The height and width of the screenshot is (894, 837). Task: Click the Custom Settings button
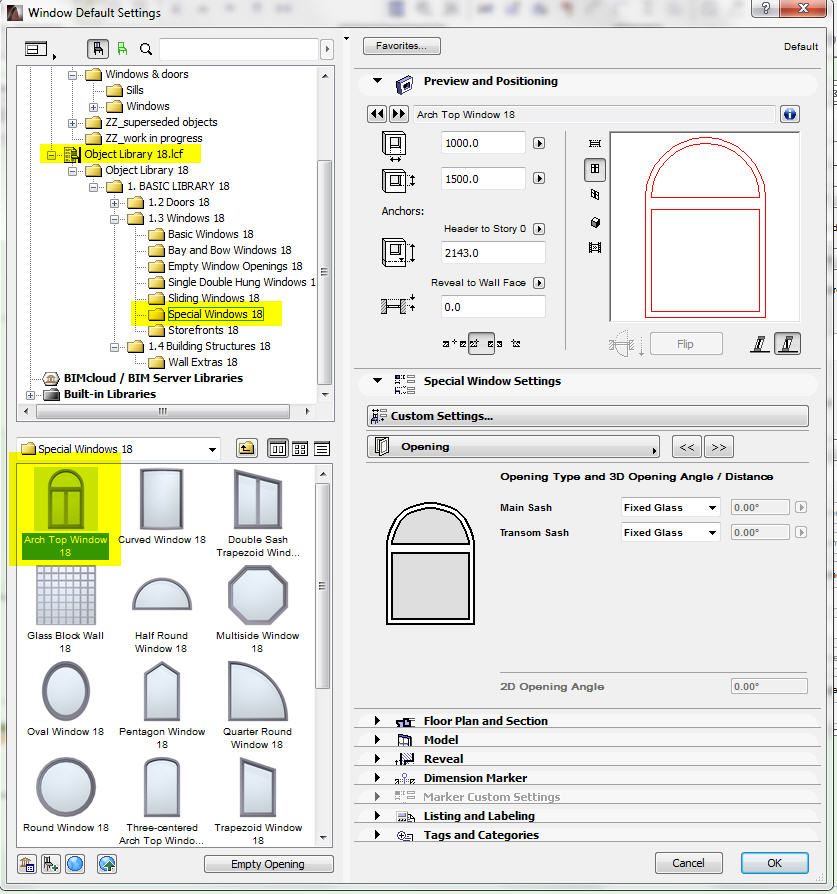point(588,416)
